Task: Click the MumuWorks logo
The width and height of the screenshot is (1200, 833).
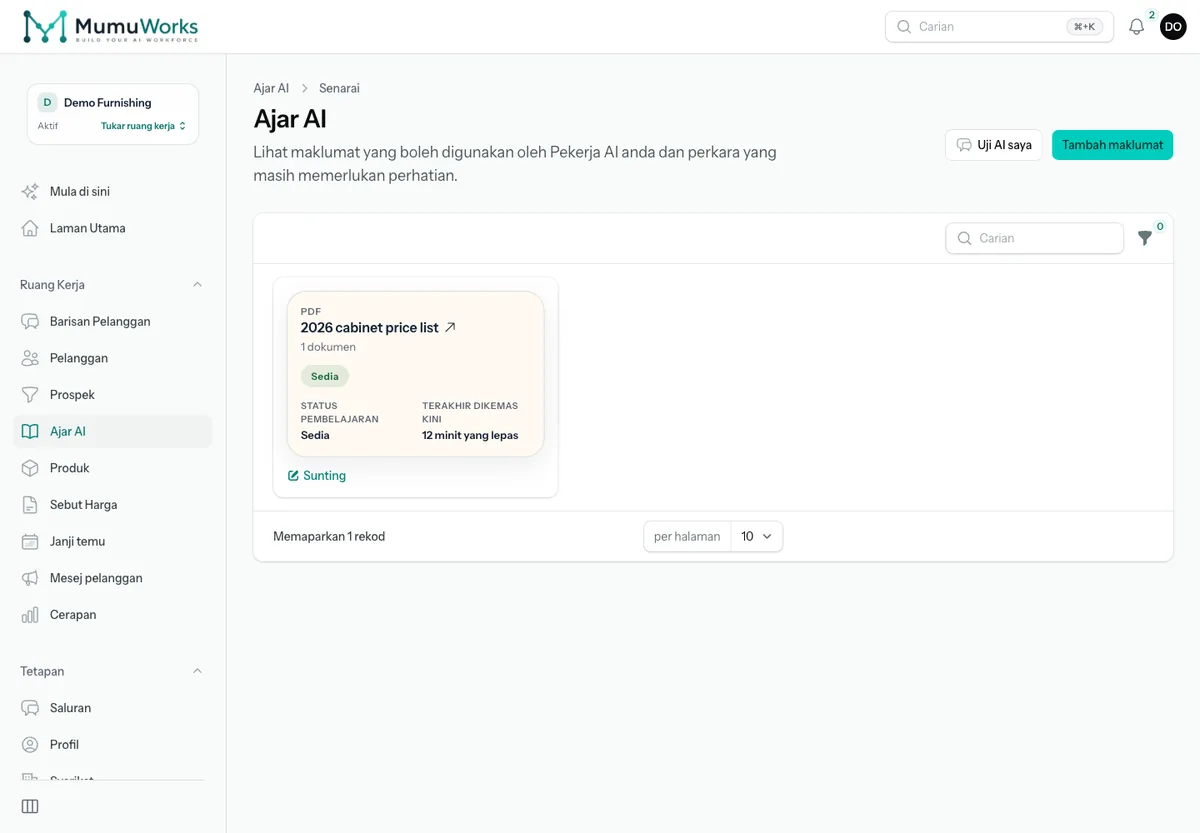Action: [111, 27]
